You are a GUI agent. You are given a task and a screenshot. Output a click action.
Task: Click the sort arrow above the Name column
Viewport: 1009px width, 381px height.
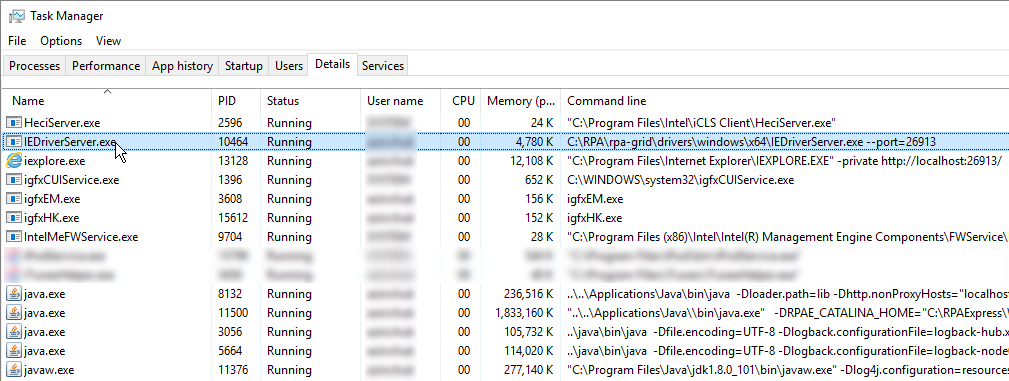coord(107,91)
